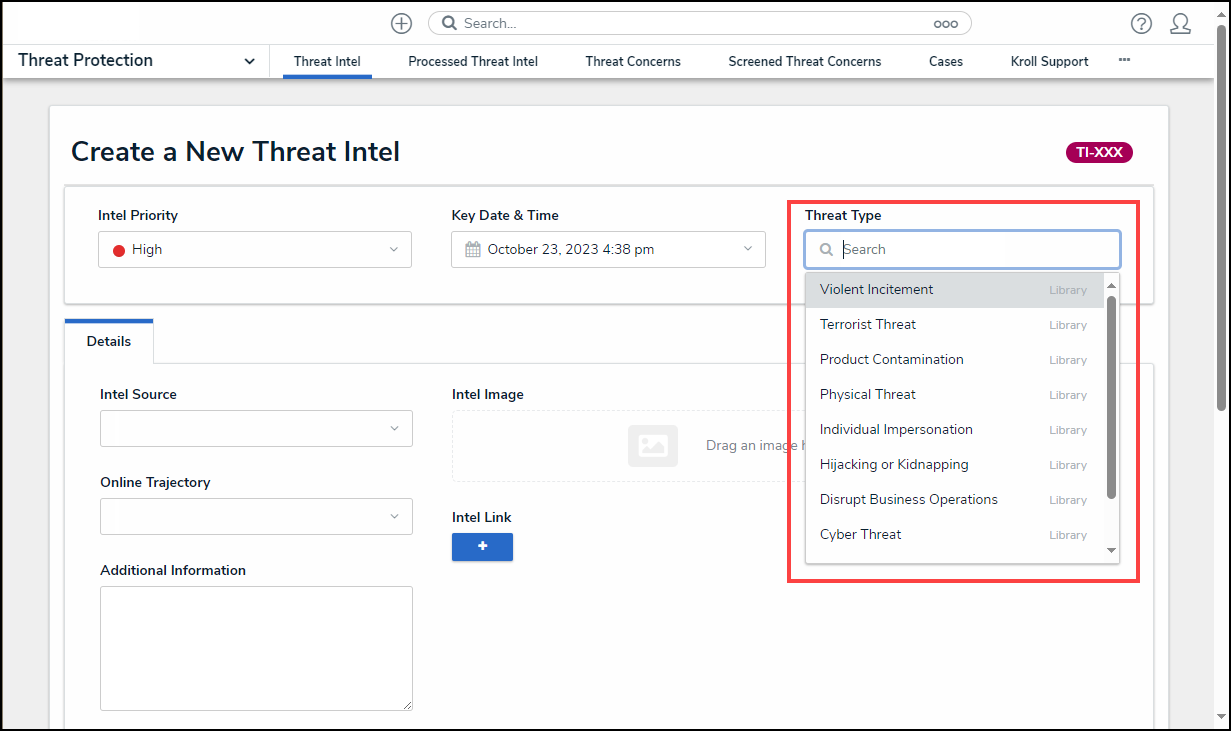Open the Key Date & Time dropdown

click(x=608, y=249)
